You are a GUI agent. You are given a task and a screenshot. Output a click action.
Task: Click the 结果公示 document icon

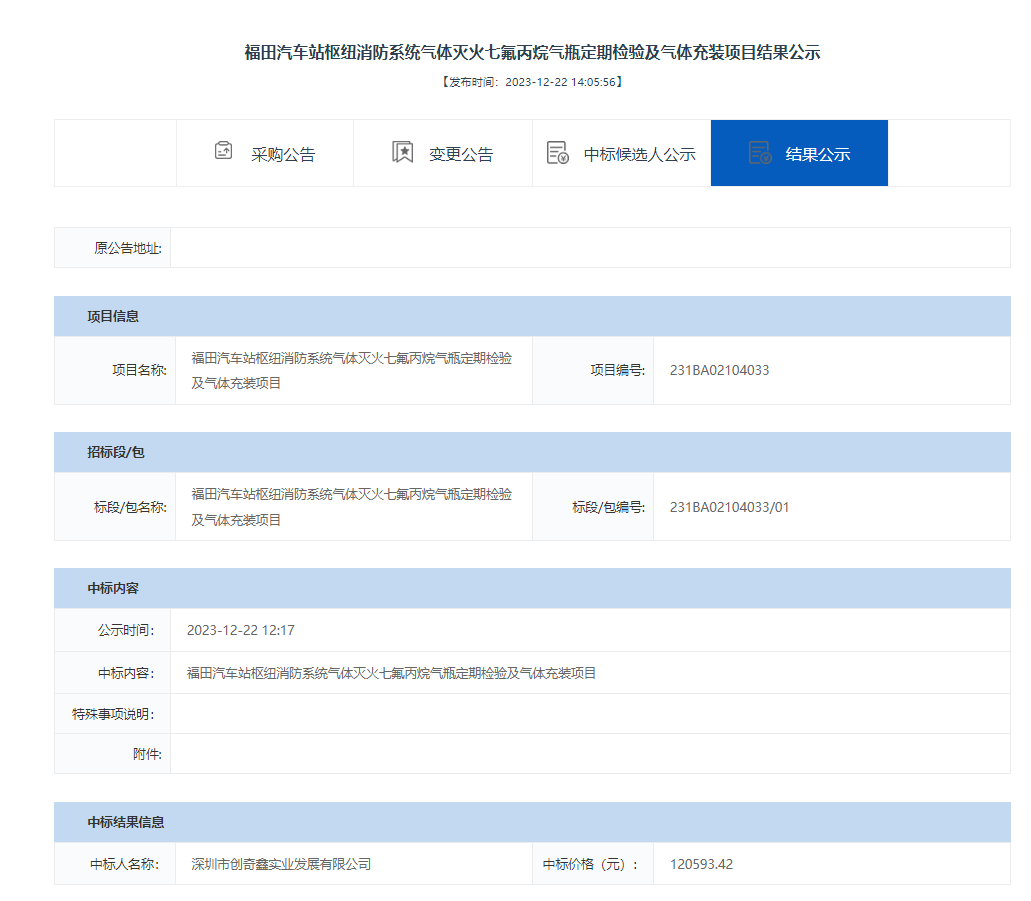(x=760, y=153)
